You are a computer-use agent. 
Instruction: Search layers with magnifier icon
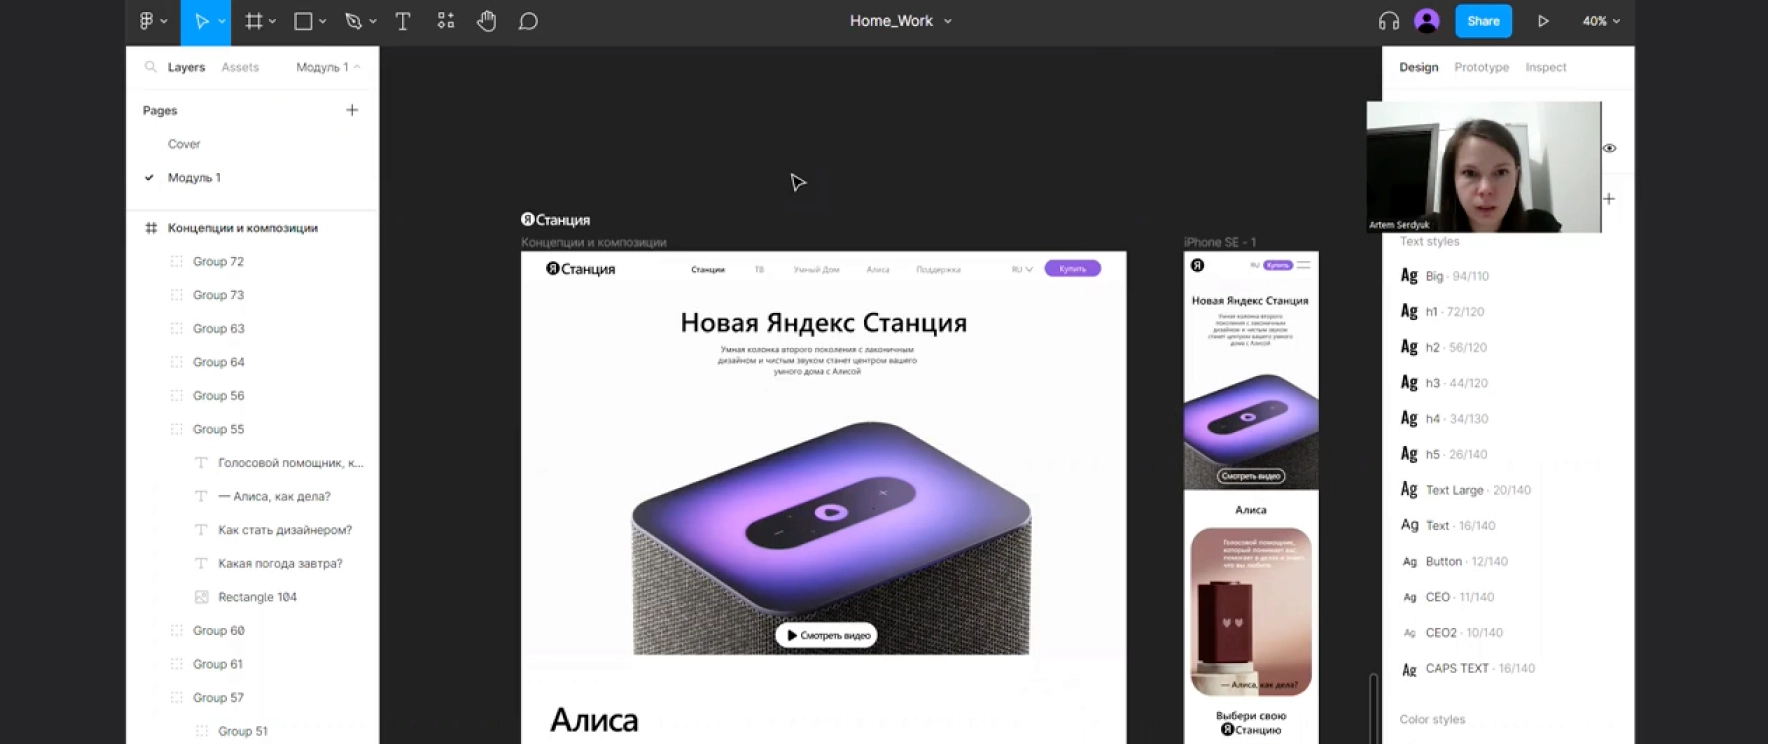[x=150, y=67]
